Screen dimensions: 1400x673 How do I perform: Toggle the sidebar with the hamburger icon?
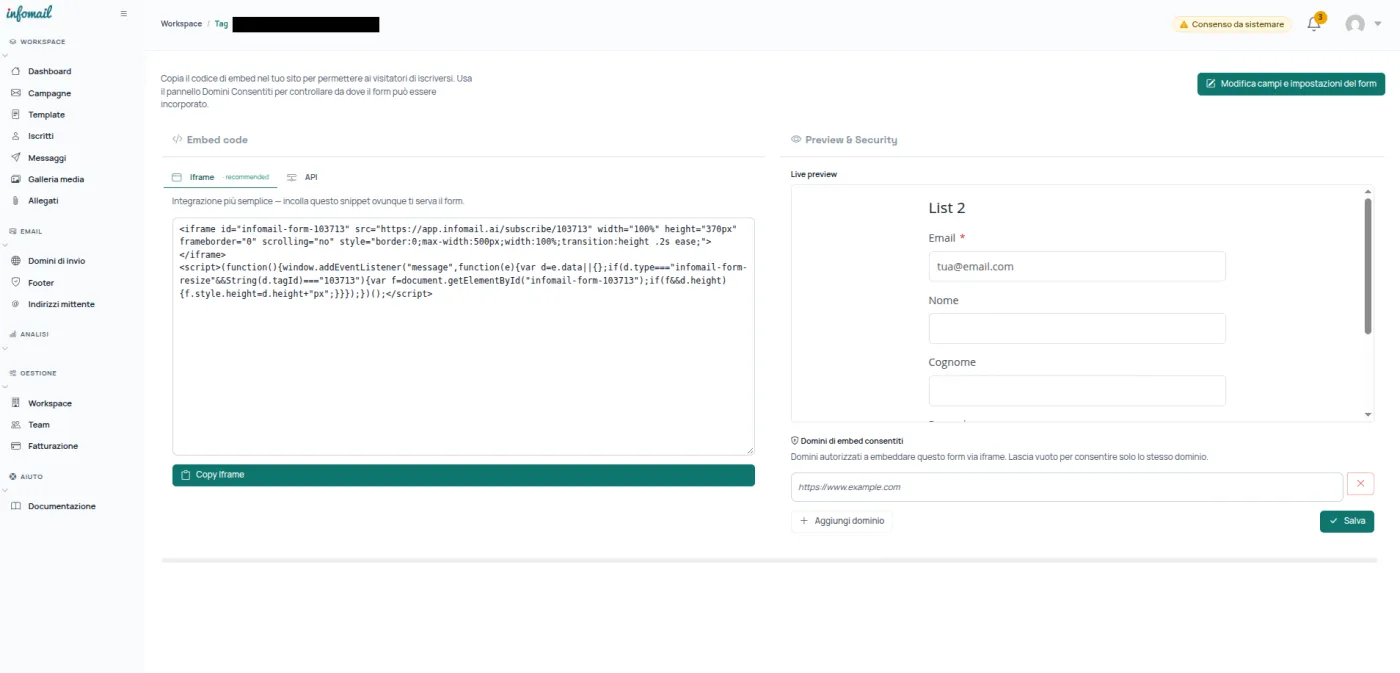[x=123, y=14]
